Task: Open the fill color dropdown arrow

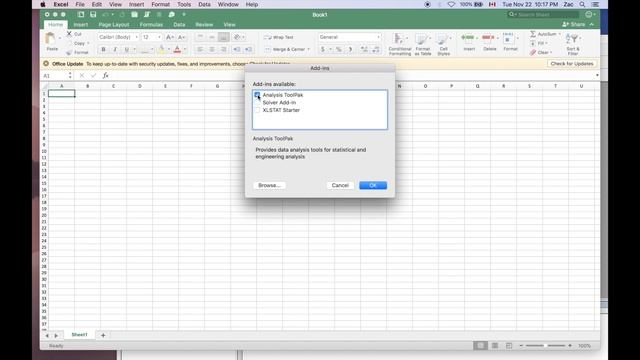Action: tap(169, 49)
